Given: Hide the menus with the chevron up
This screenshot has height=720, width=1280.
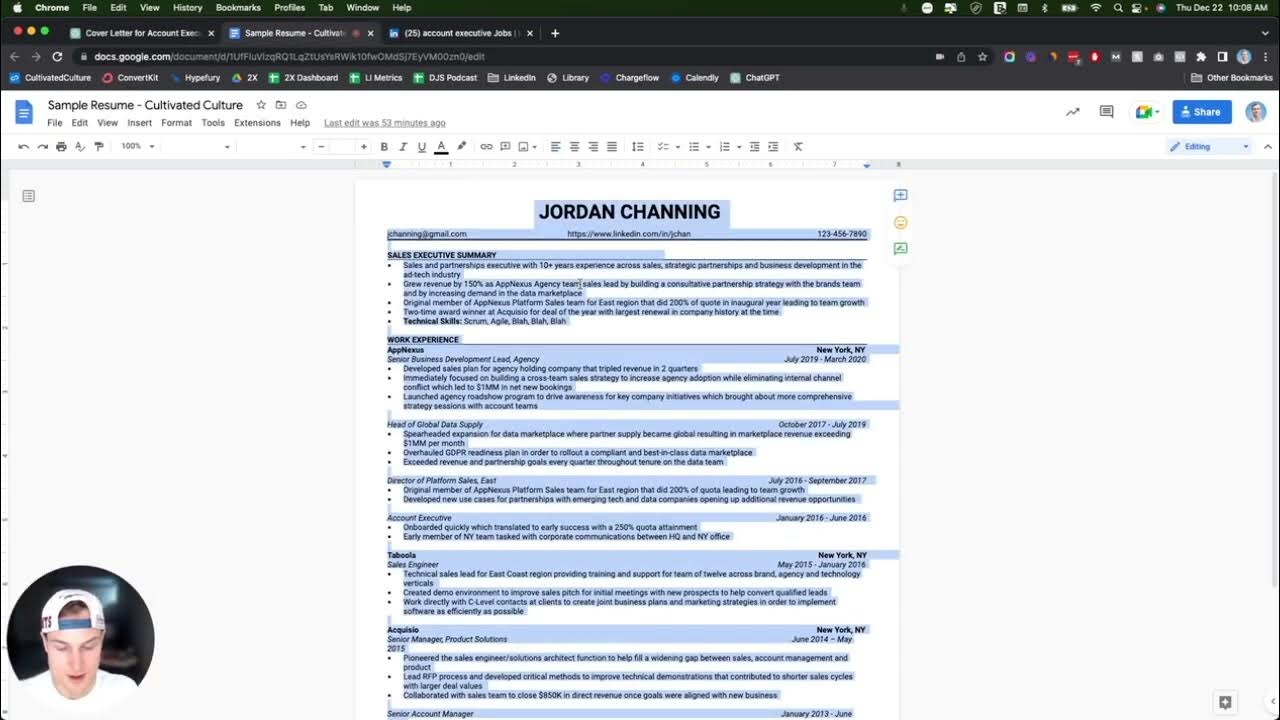Looking at the screenshot, I should (1268, 147).
